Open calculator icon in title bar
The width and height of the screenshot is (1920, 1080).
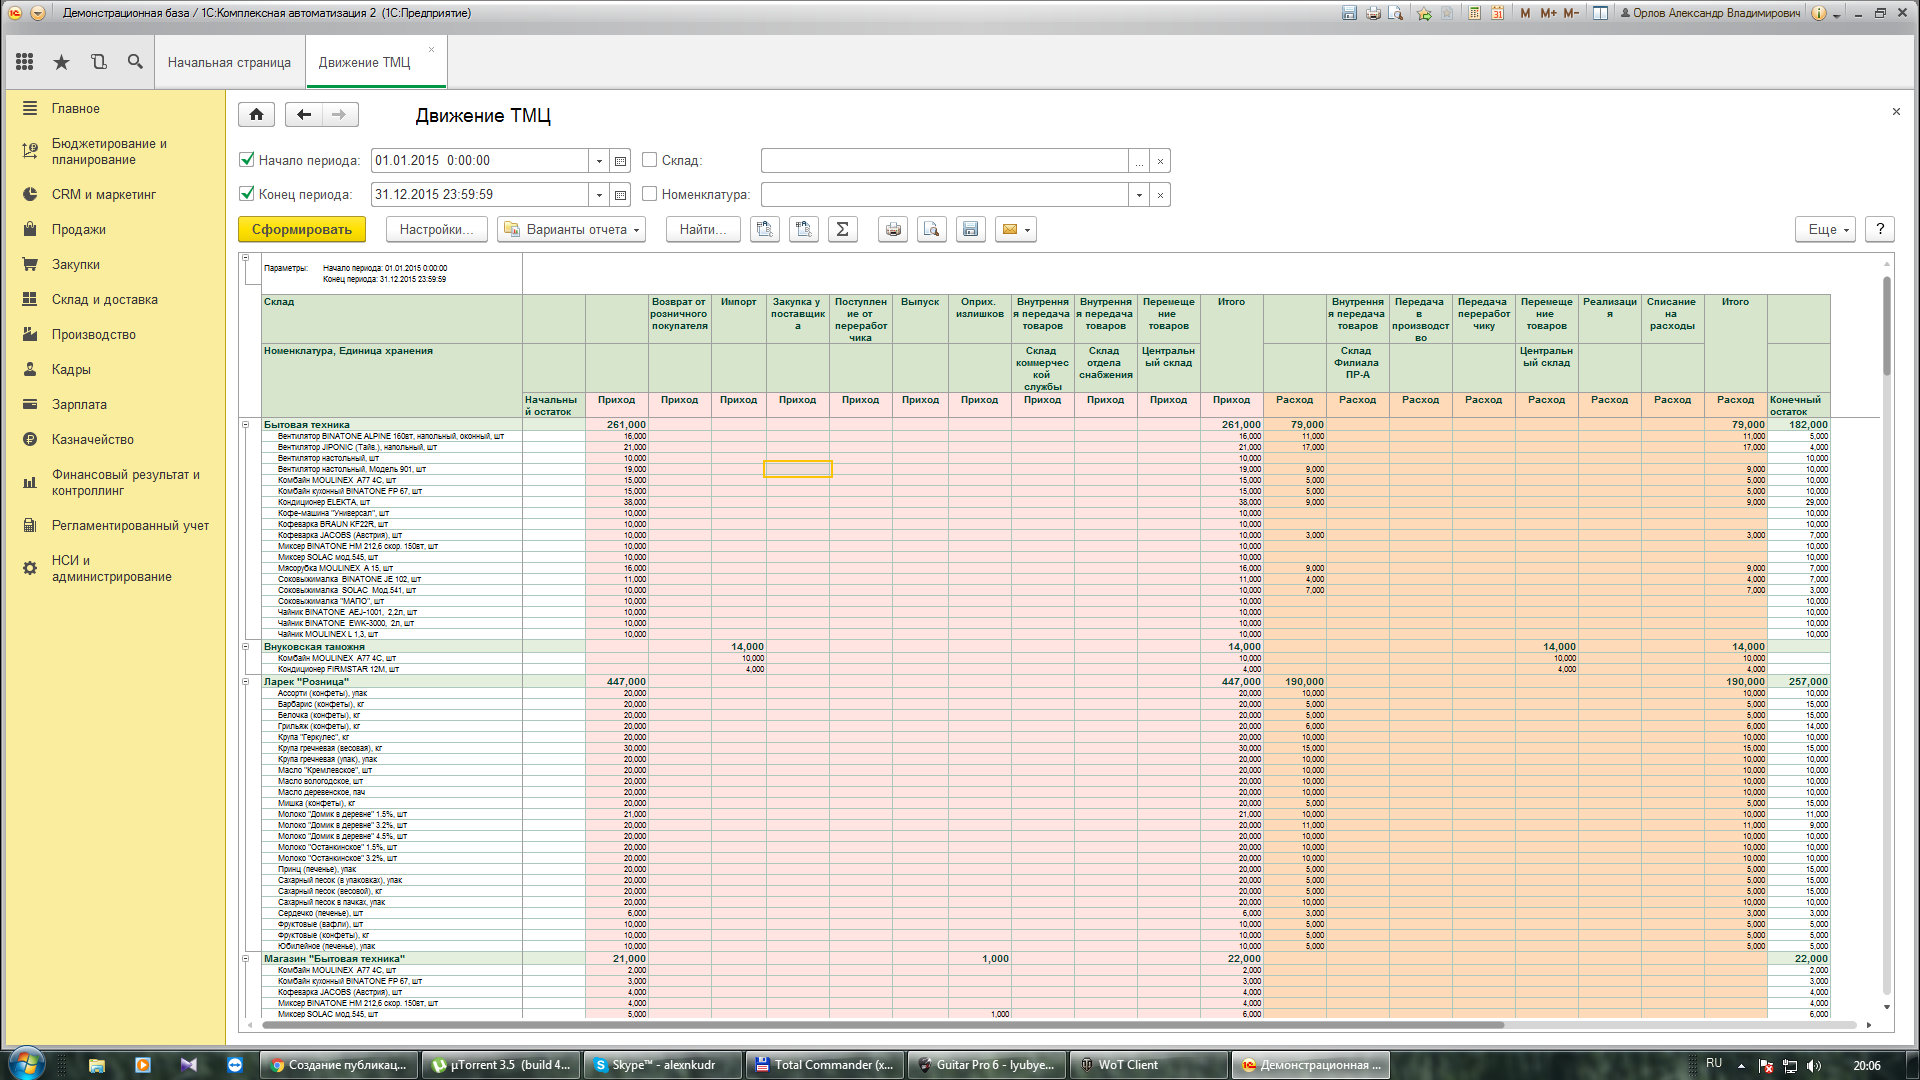1474,13
